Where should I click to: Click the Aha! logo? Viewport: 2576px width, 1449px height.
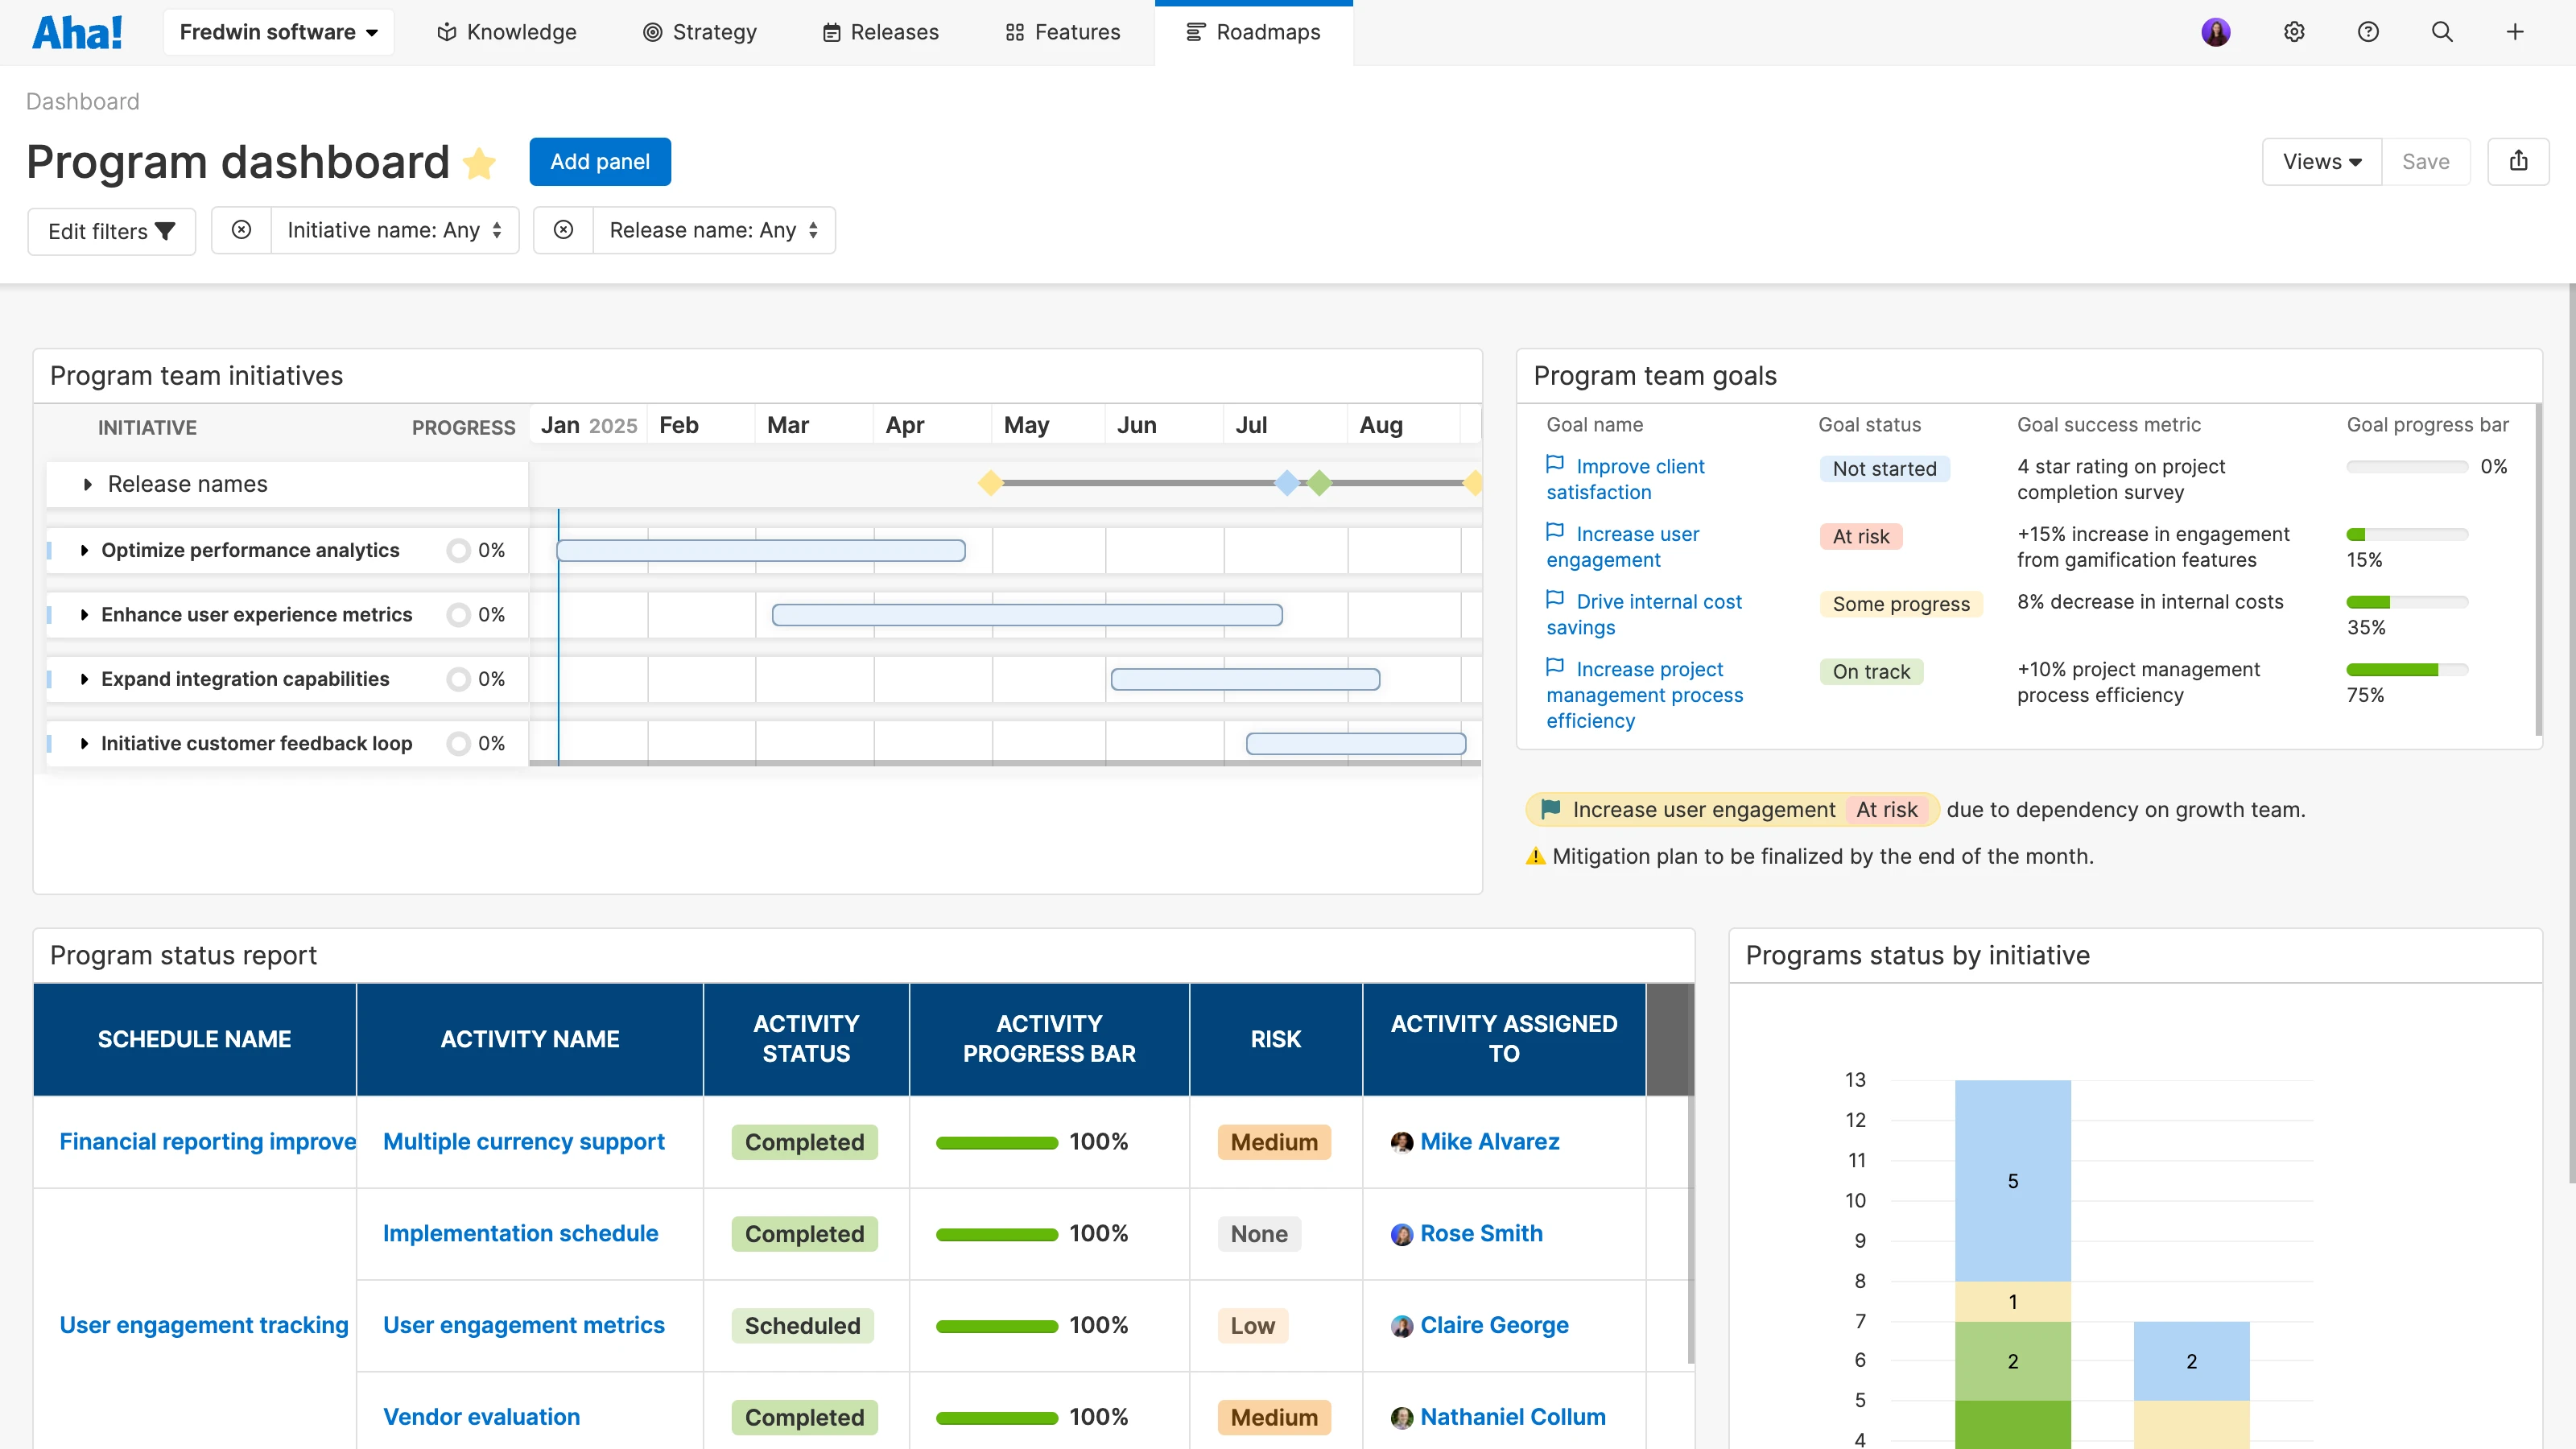(x=78, y=31)
